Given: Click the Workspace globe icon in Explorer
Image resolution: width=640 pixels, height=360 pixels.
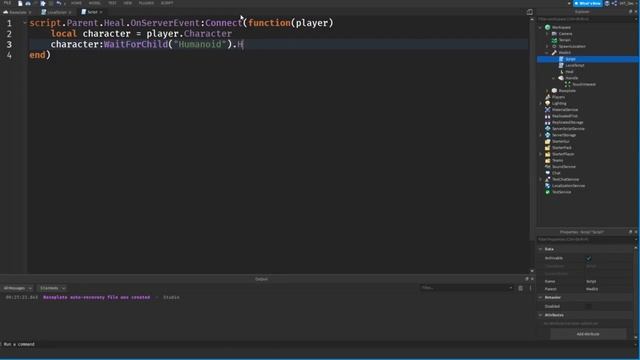Looking at the screenshot, I should 548,27.
